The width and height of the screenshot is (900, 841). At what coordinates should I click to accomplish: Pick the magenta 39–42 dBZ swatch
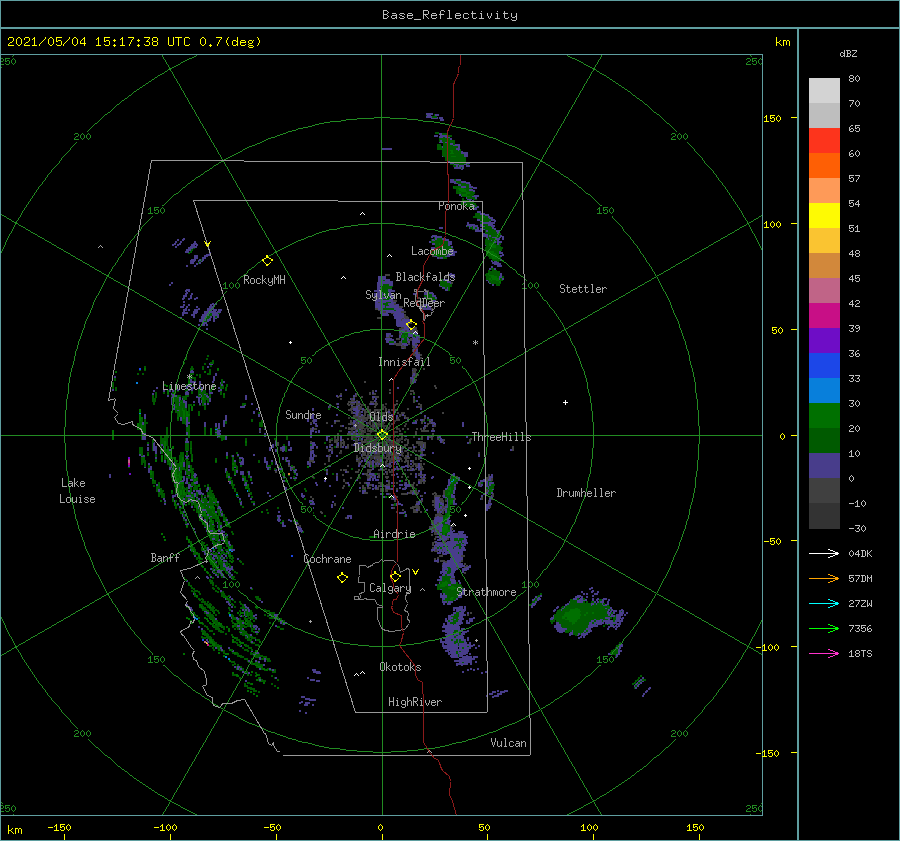[x=824, y=316]
